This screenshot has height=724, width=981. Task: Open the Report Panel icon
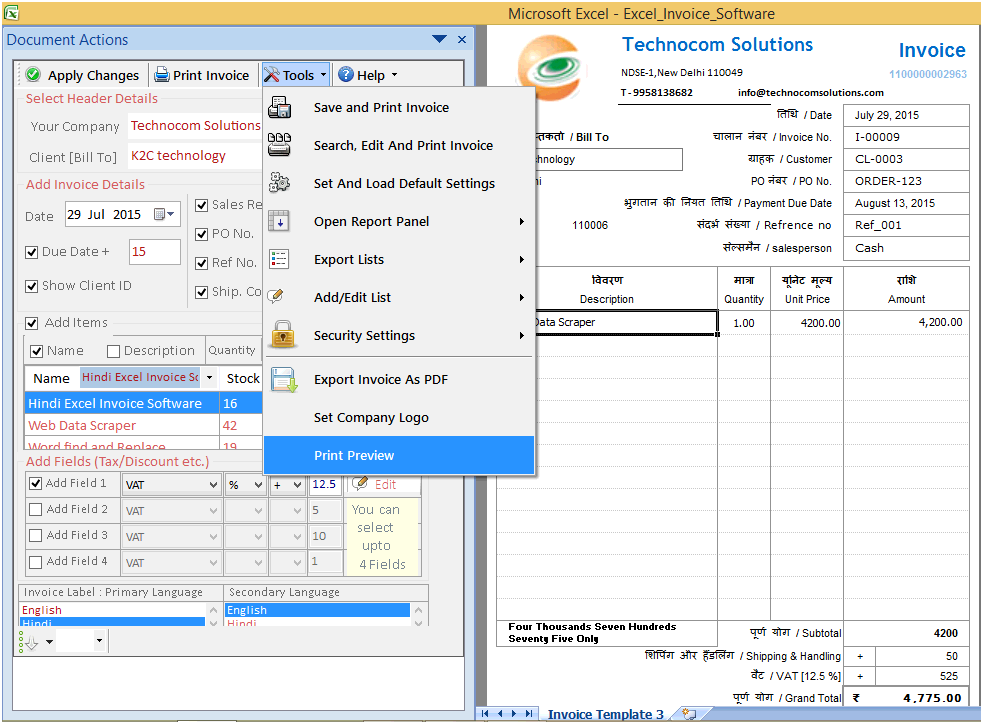tap(279, 219)
